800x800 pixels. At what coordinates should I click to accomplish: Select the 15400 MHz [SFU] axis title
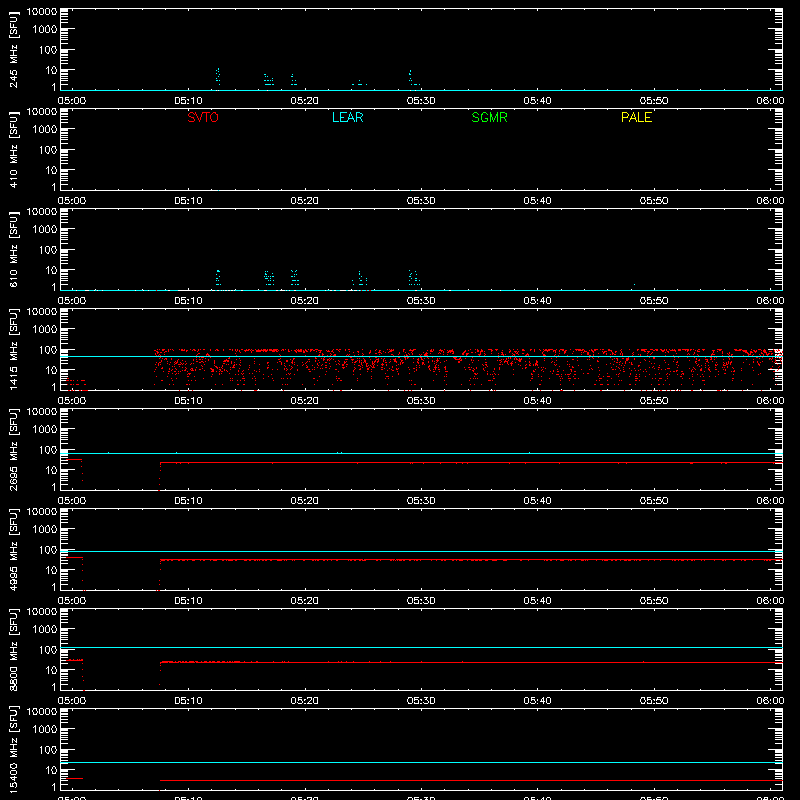[x=13, y=750]
